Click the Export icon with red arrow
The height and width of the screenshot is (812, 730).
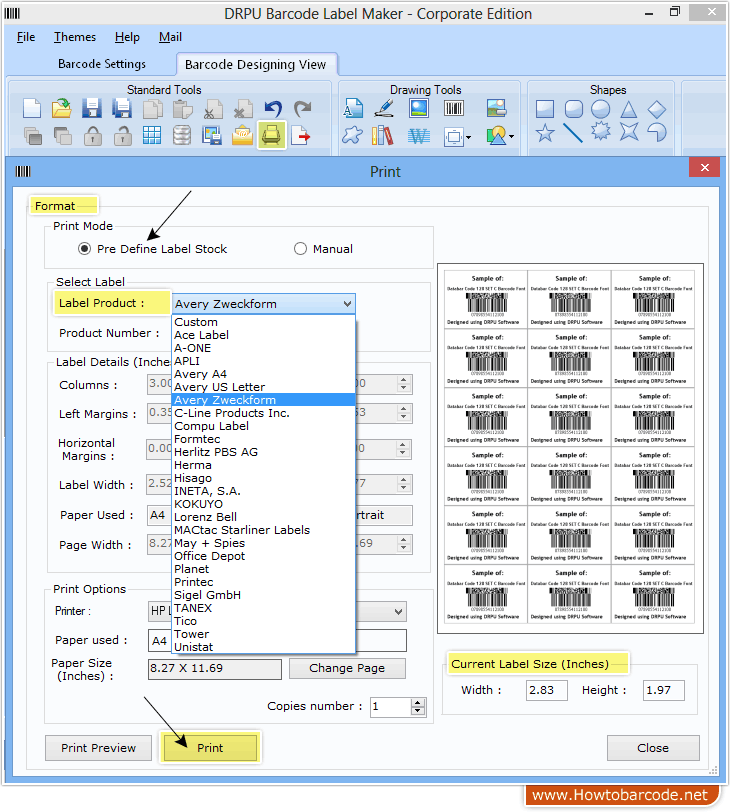[301, 136]
